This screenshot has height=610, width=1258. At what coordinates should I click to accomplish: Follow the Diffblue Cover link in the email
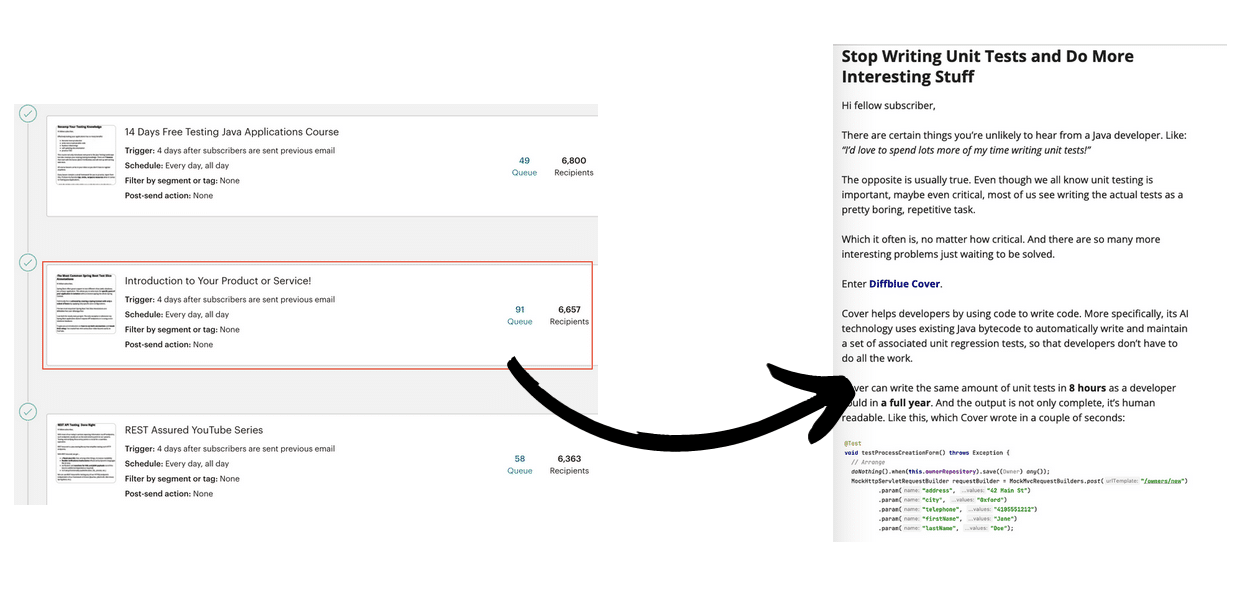point(904,284)
